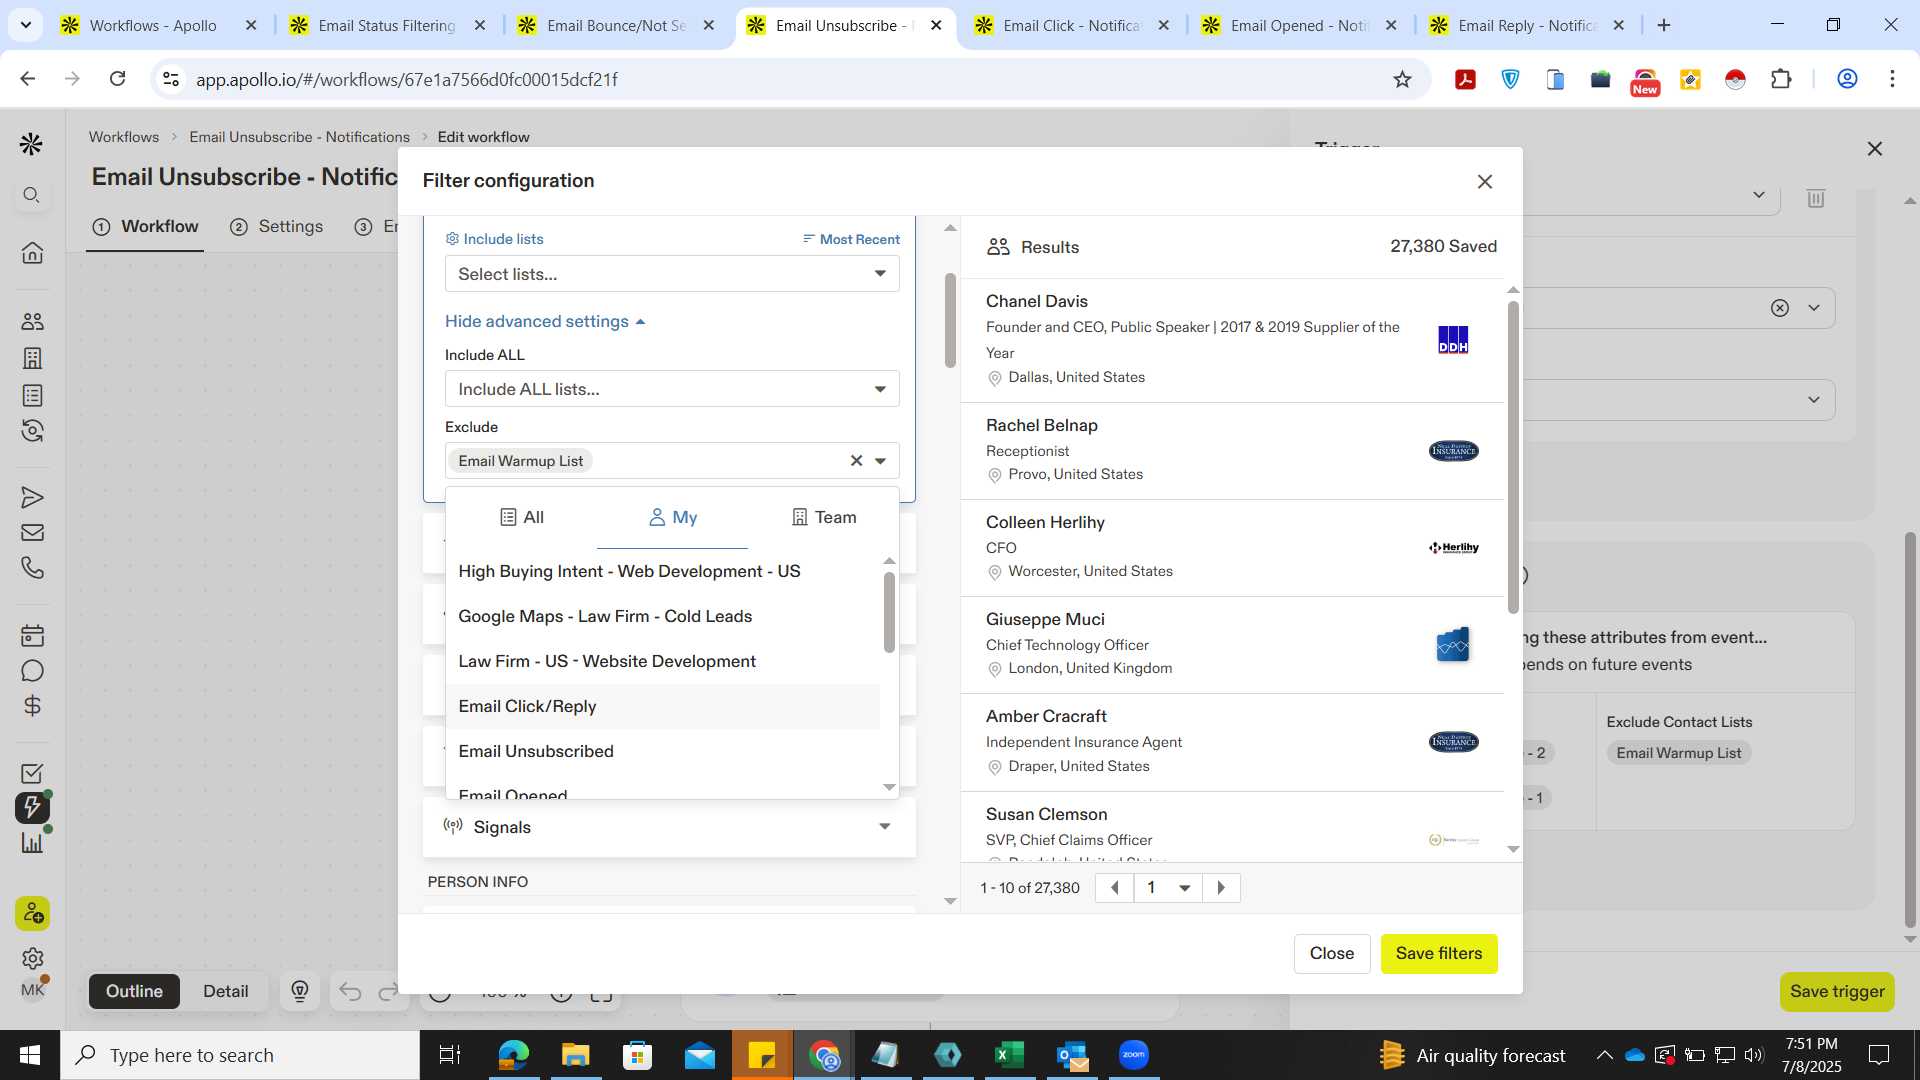Click the results list scrollbar

[x=1513, y=457]
